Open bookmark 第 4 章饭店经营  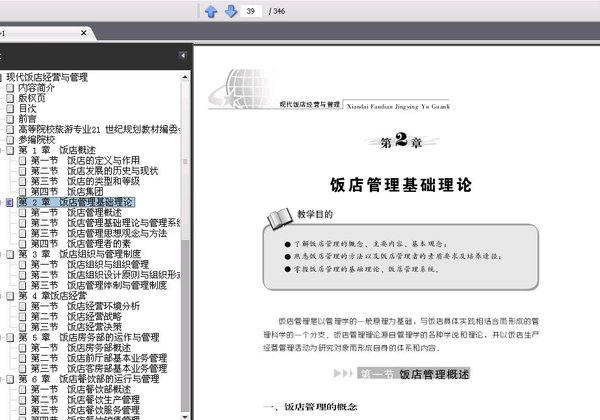pos(53,296)
